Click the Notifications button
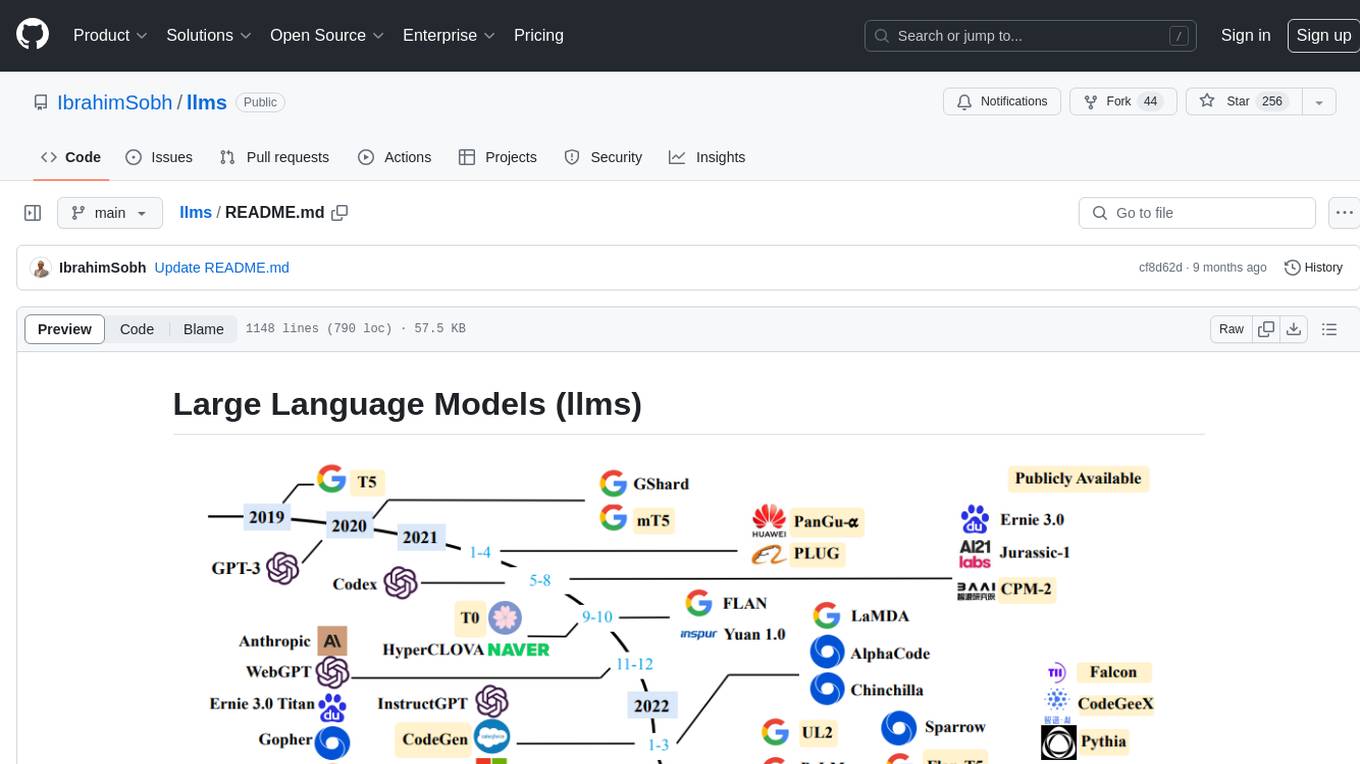Image resolution: width=1360 pixels, height=764 pixels. click(x=1002, y=101)
